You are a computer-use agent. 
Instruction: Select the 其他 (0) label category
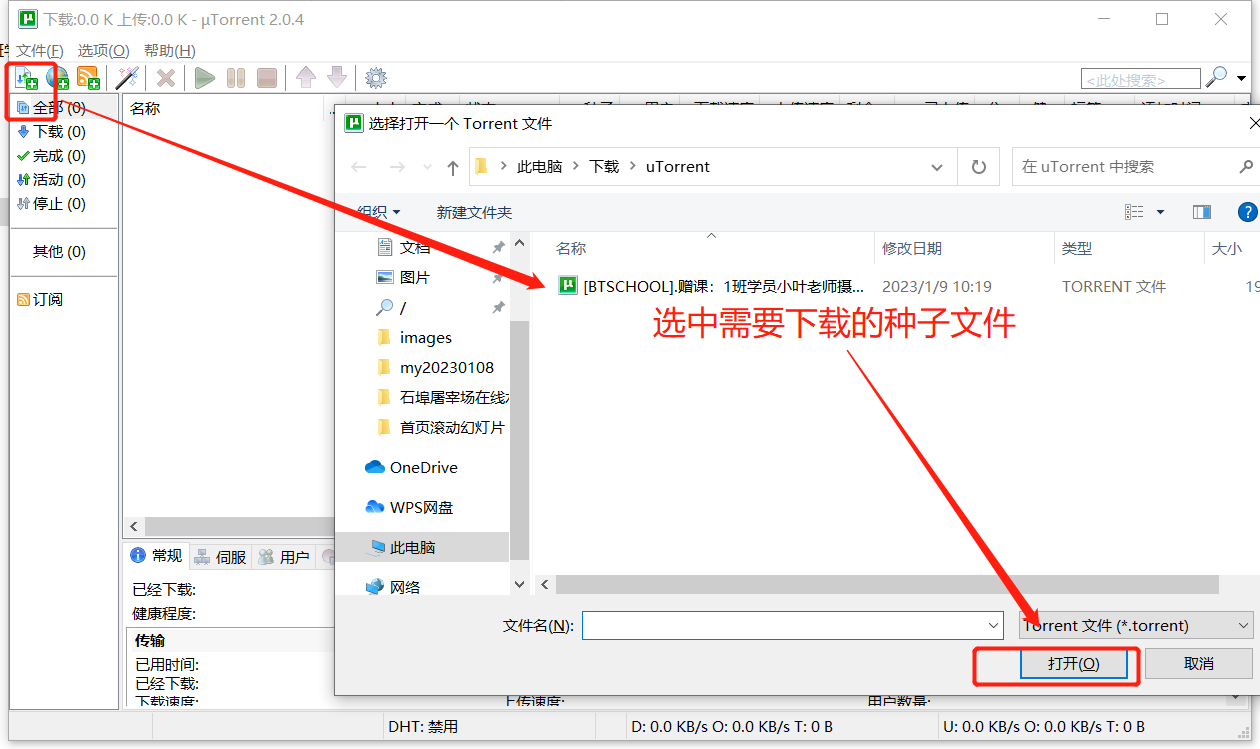coord(64,251)
